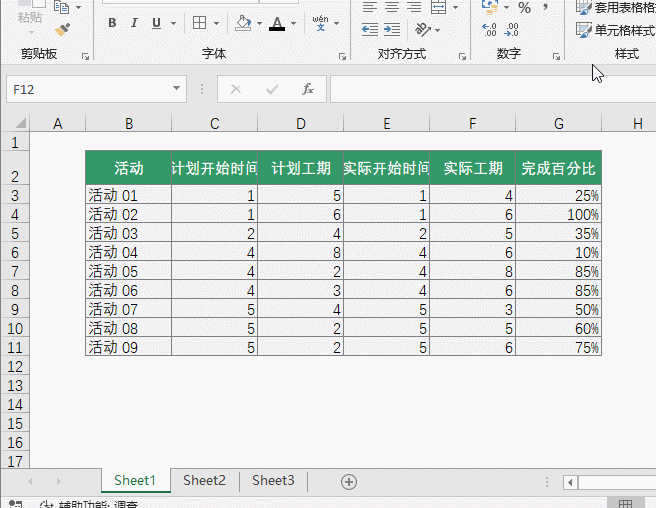Click the Decrease Decimal icon
The image size is (656, 508).
(512, 30)
